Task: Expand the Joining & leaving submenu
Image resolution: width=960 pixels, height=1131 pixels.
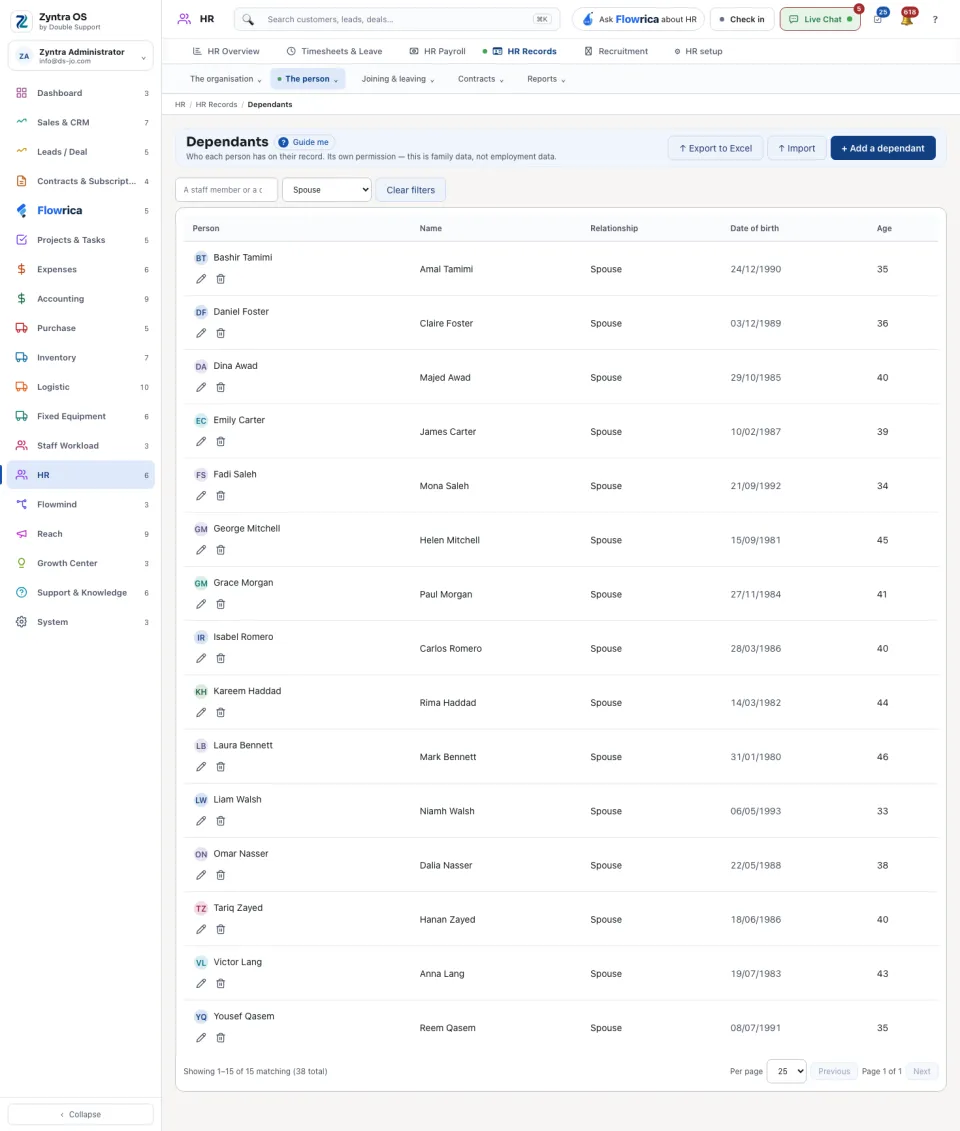Action: pyautogui.click(x=397, y=79)
